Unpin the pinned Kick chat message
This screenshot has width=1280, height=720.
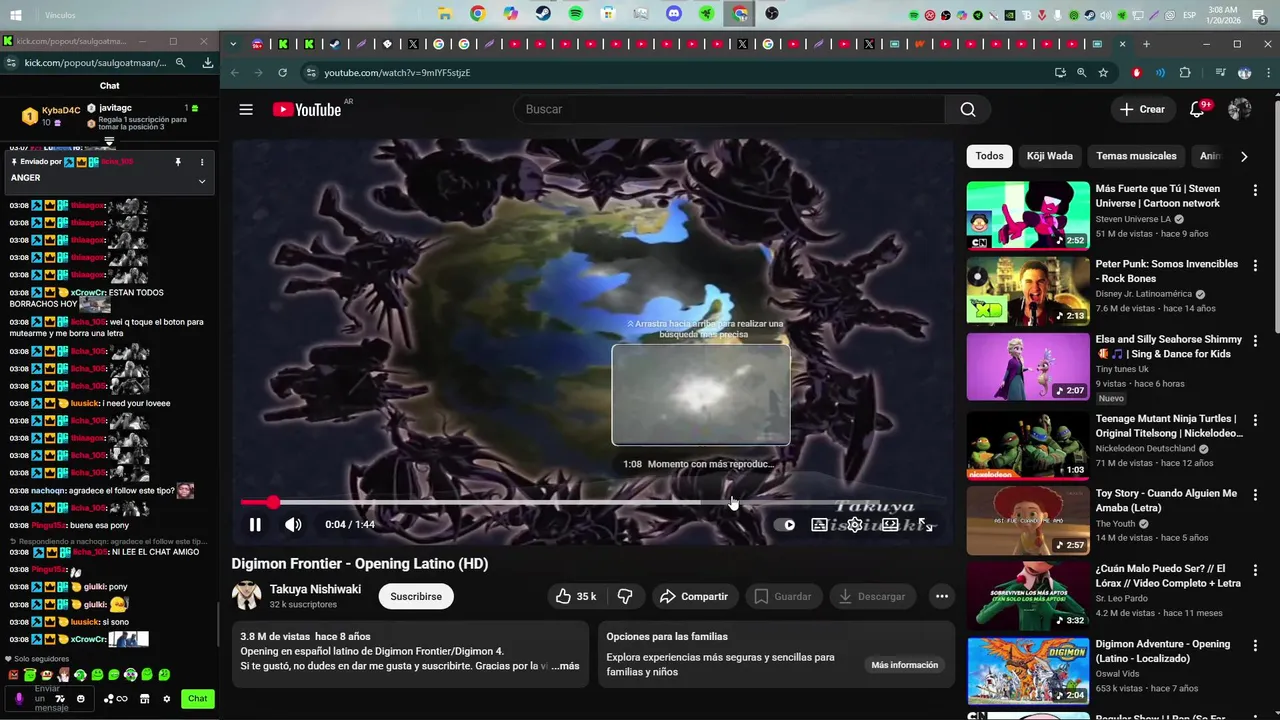coord(178,162)
